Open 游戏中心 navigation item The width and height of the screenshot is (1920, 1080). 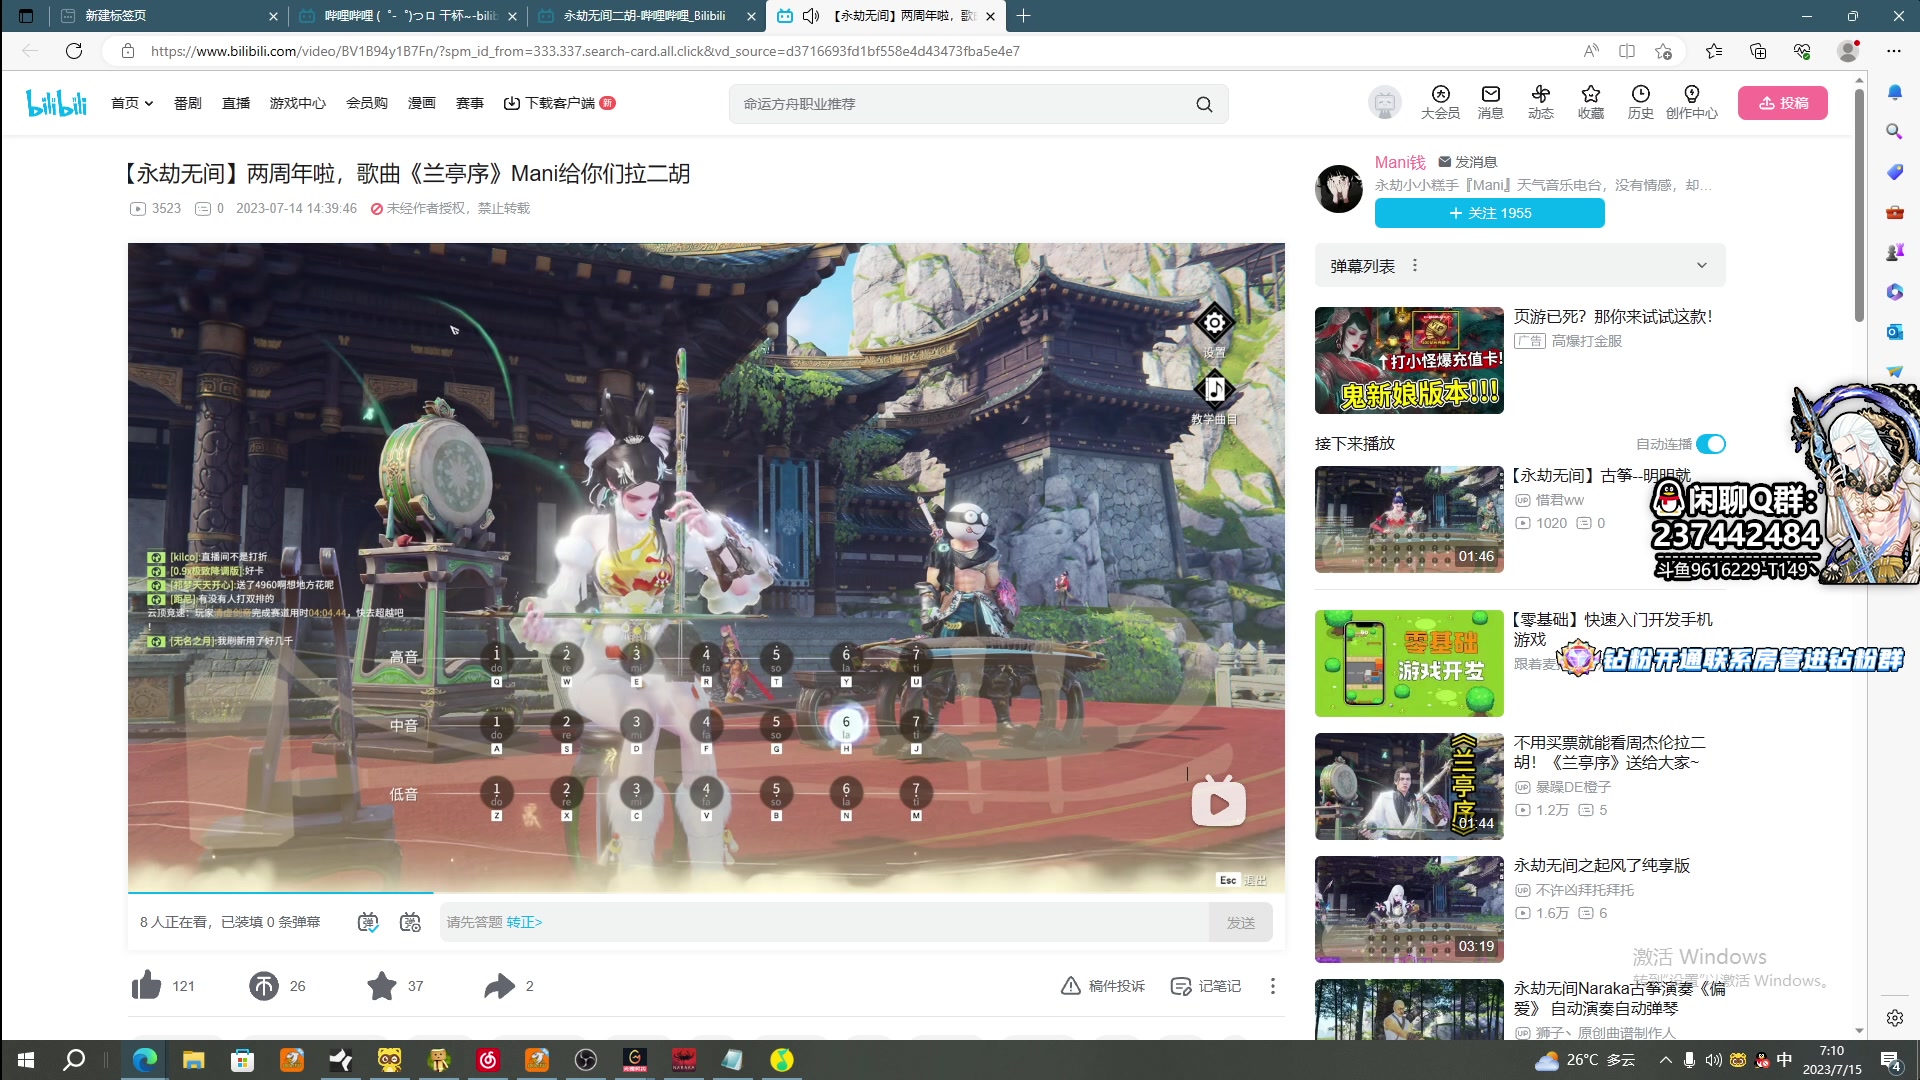298,103
